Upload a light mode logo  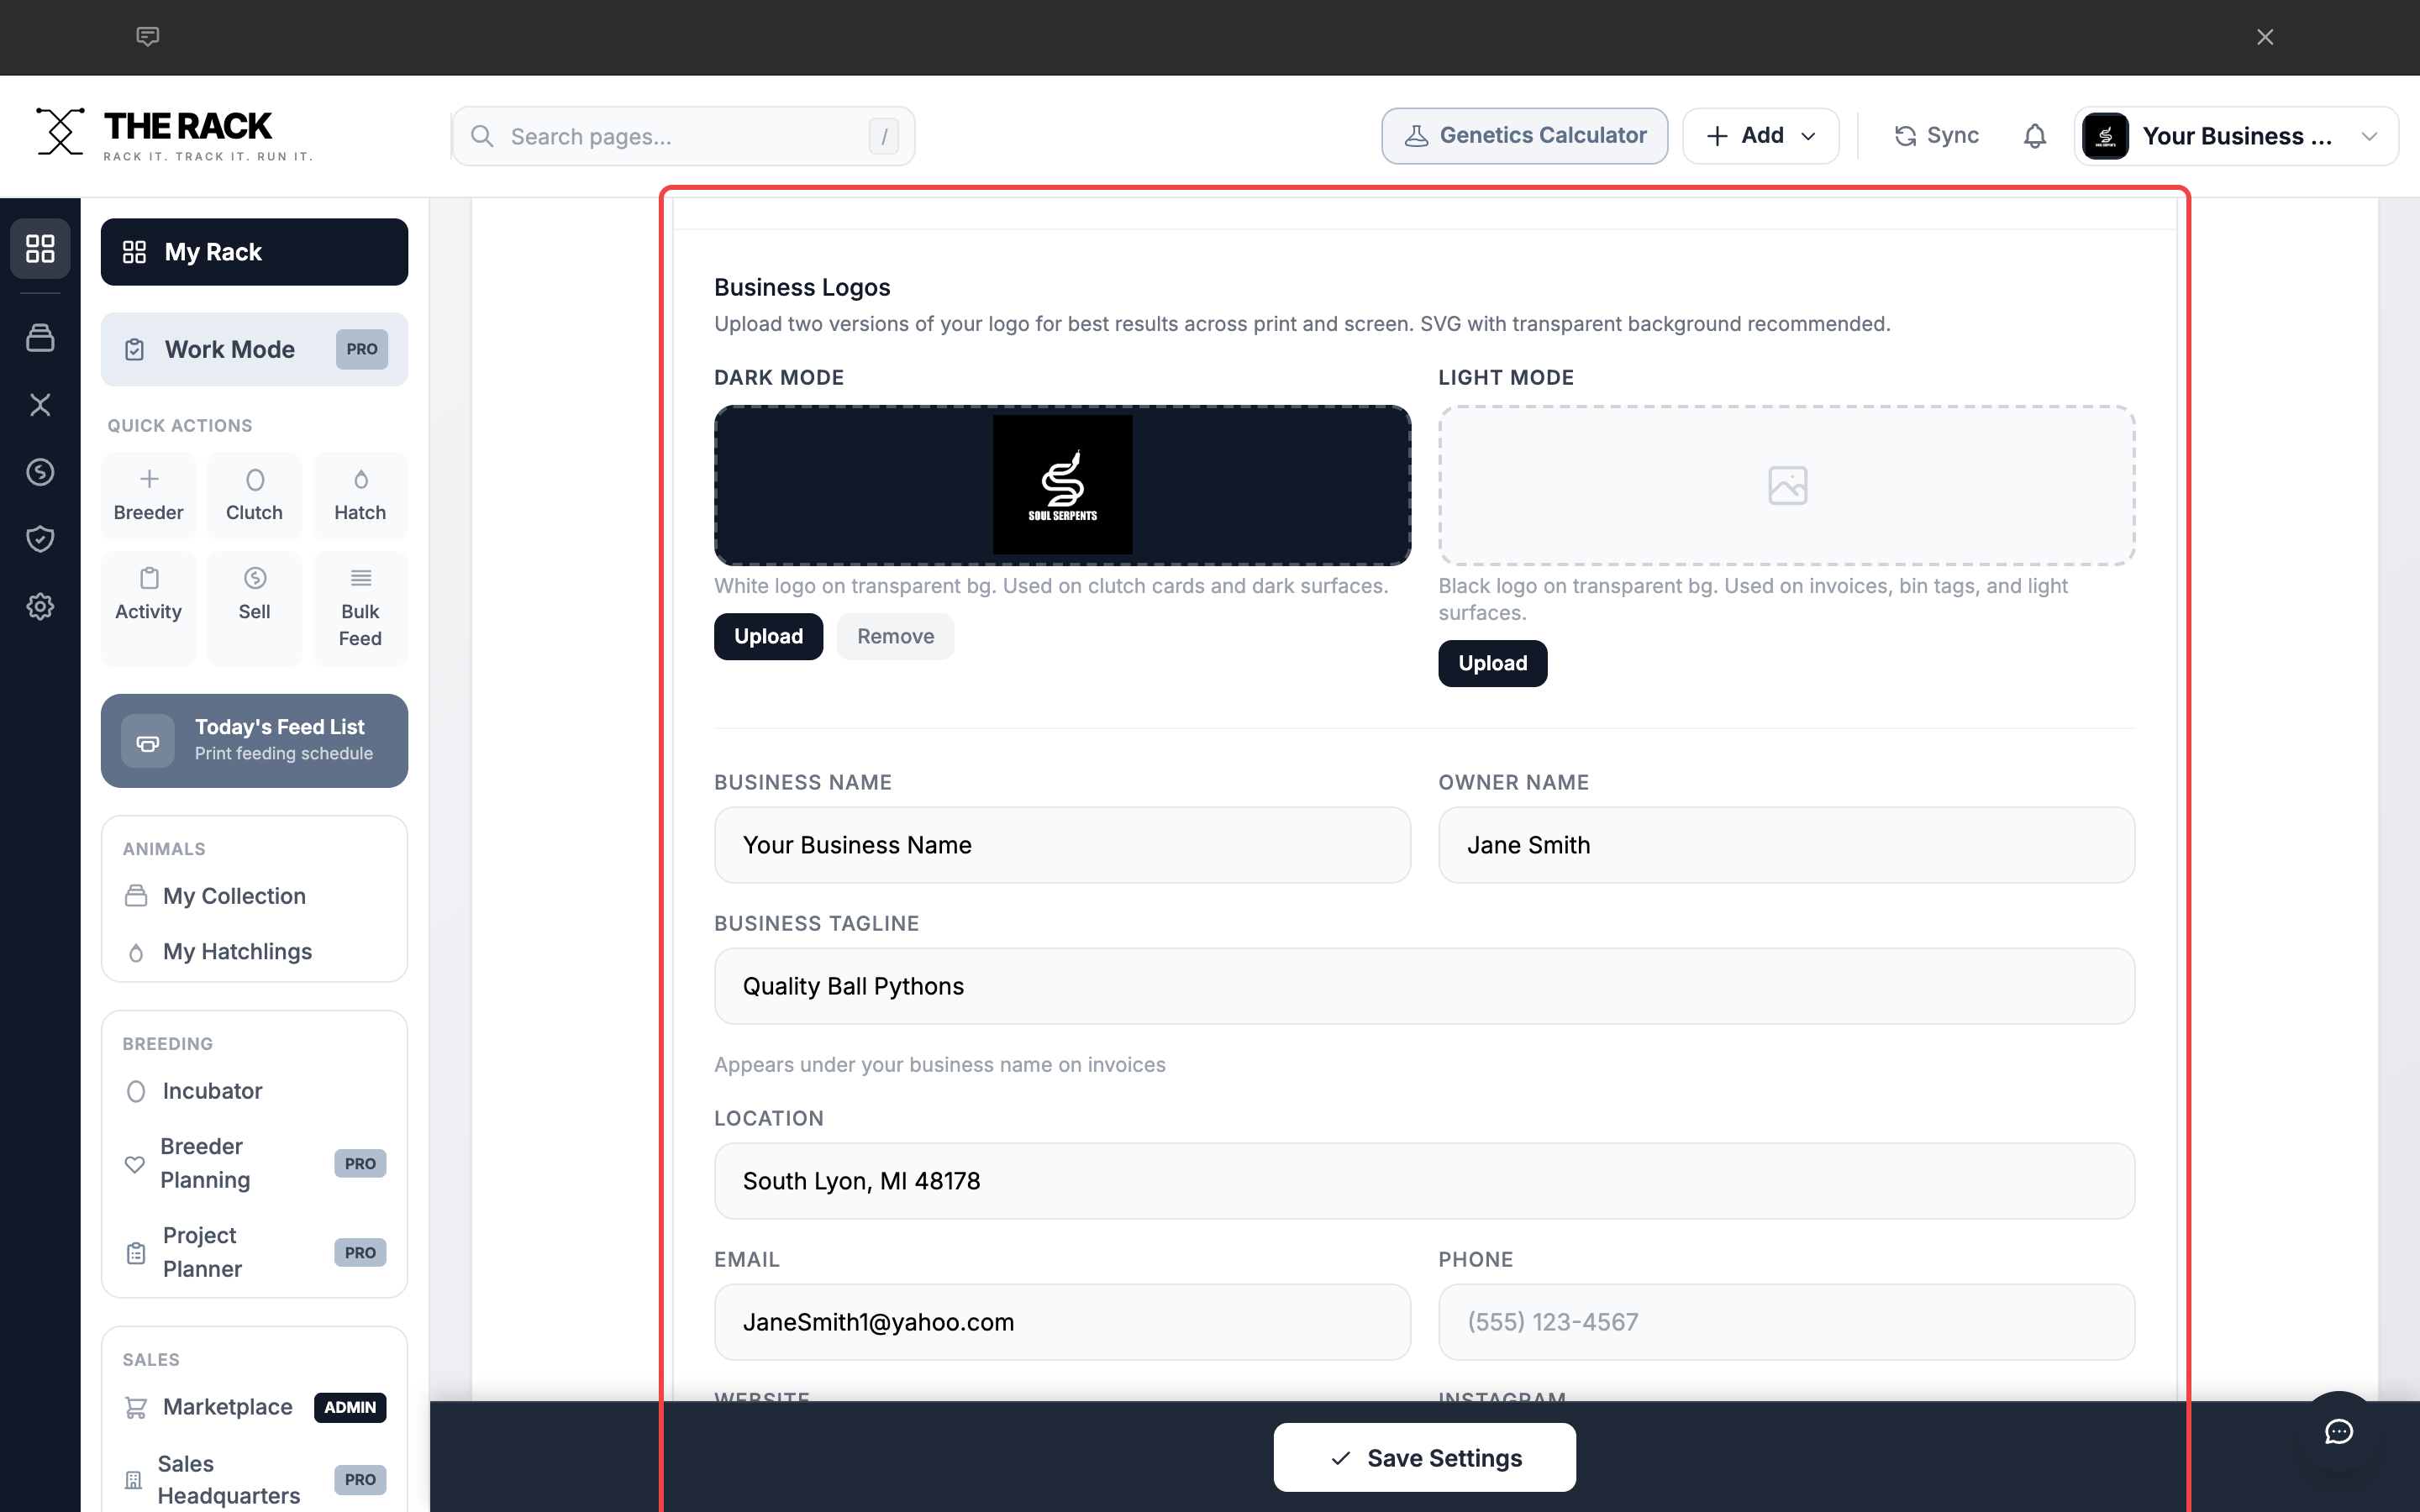click(1492, 663)
